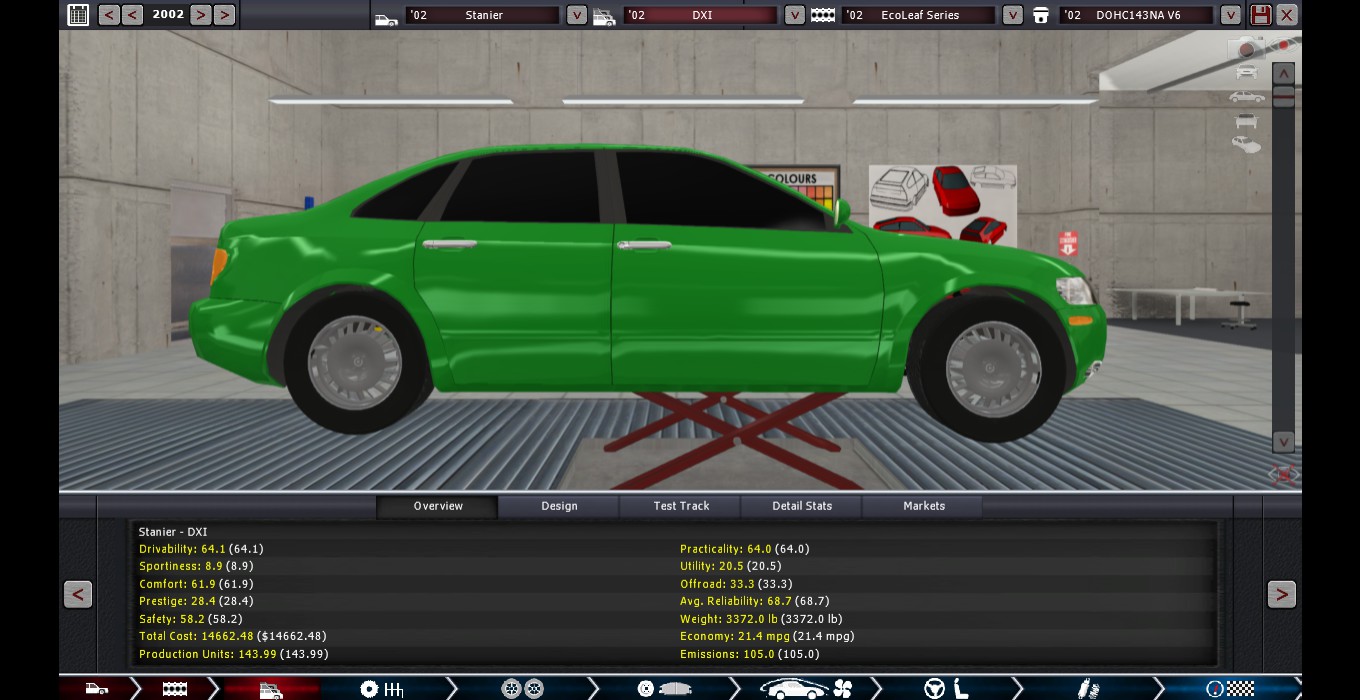Screen dimensions: 1360x700
Task: Switch to the Design tab
Action: [x=559, y=506]
